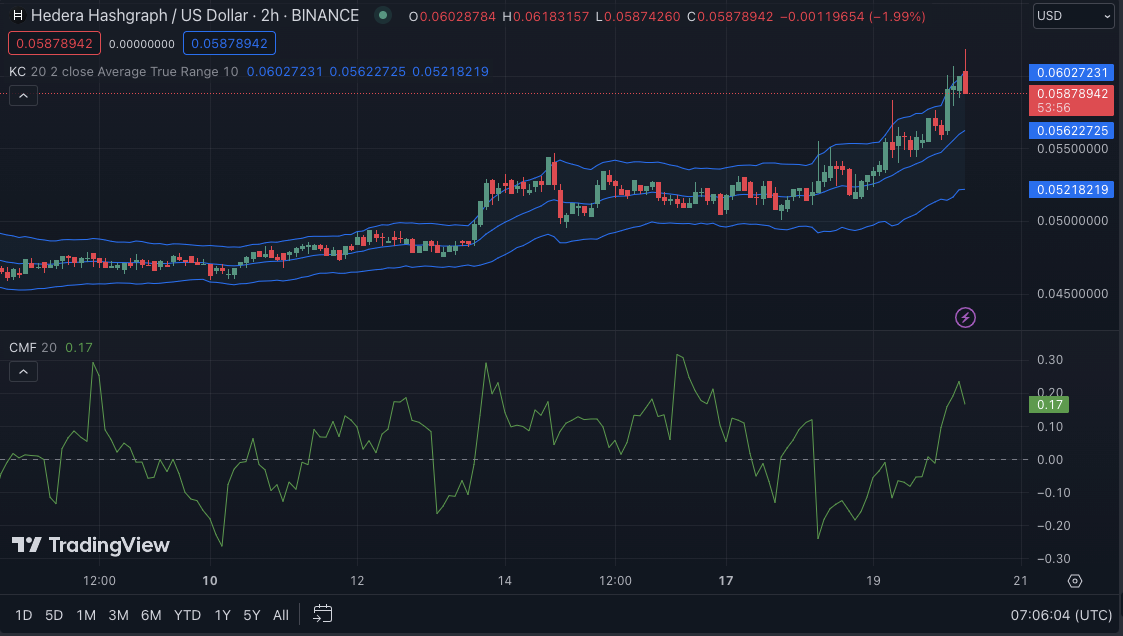Click the 0.05500000 price axis label
The width and height of the screenshot is (1123, 636).
(x=1072, y=148)
